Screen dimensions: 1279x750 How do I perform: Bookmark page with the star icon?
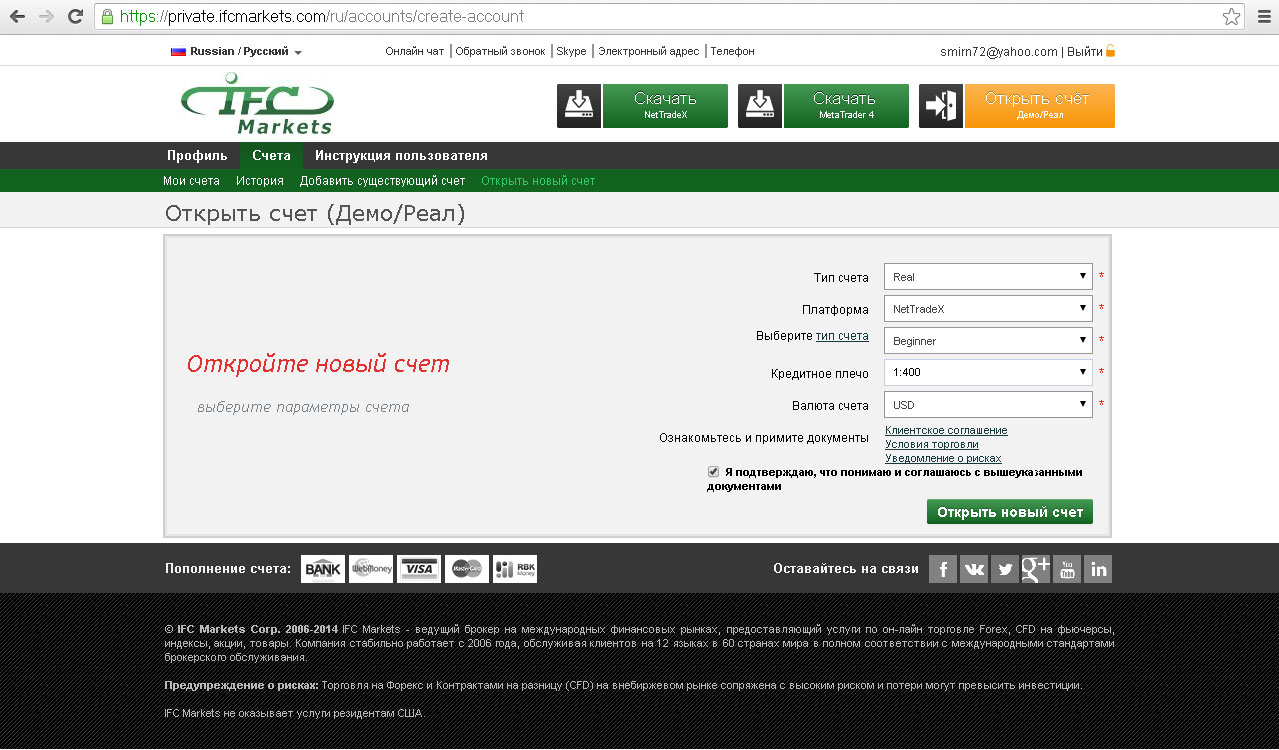pos(1231,17)
